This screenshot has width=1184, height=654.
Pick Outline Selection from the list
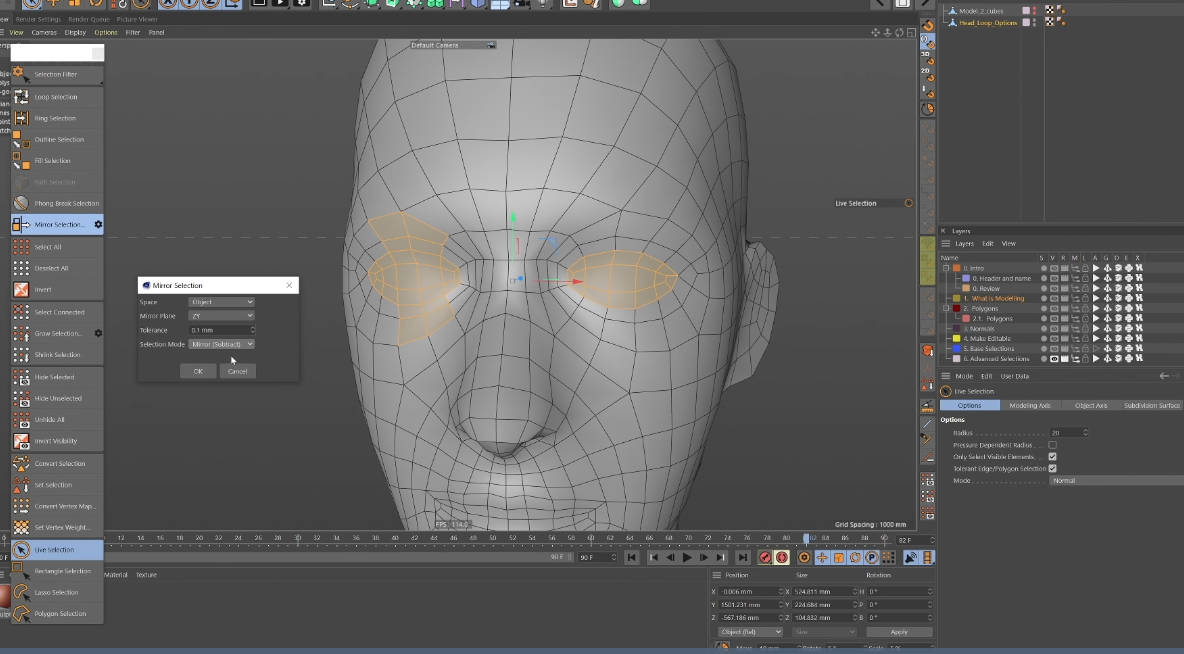57,139
